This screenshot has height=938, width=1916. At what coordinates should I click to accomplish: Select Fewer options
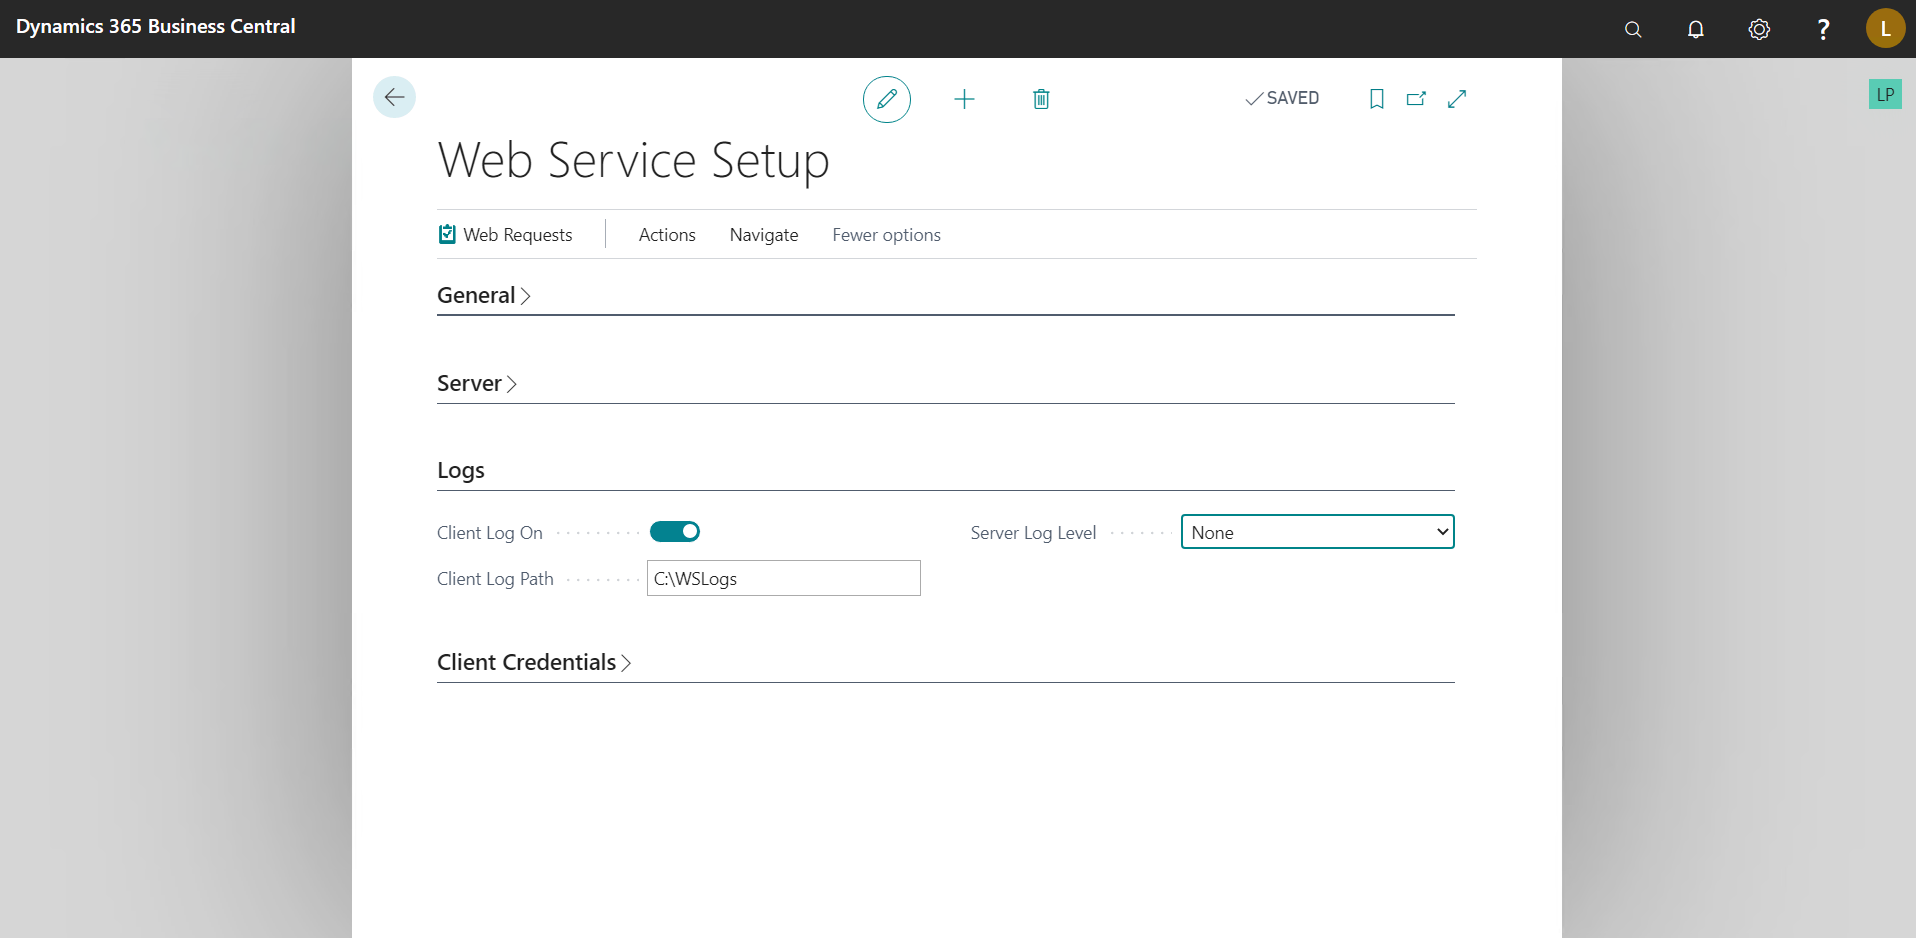coord(886,235)
